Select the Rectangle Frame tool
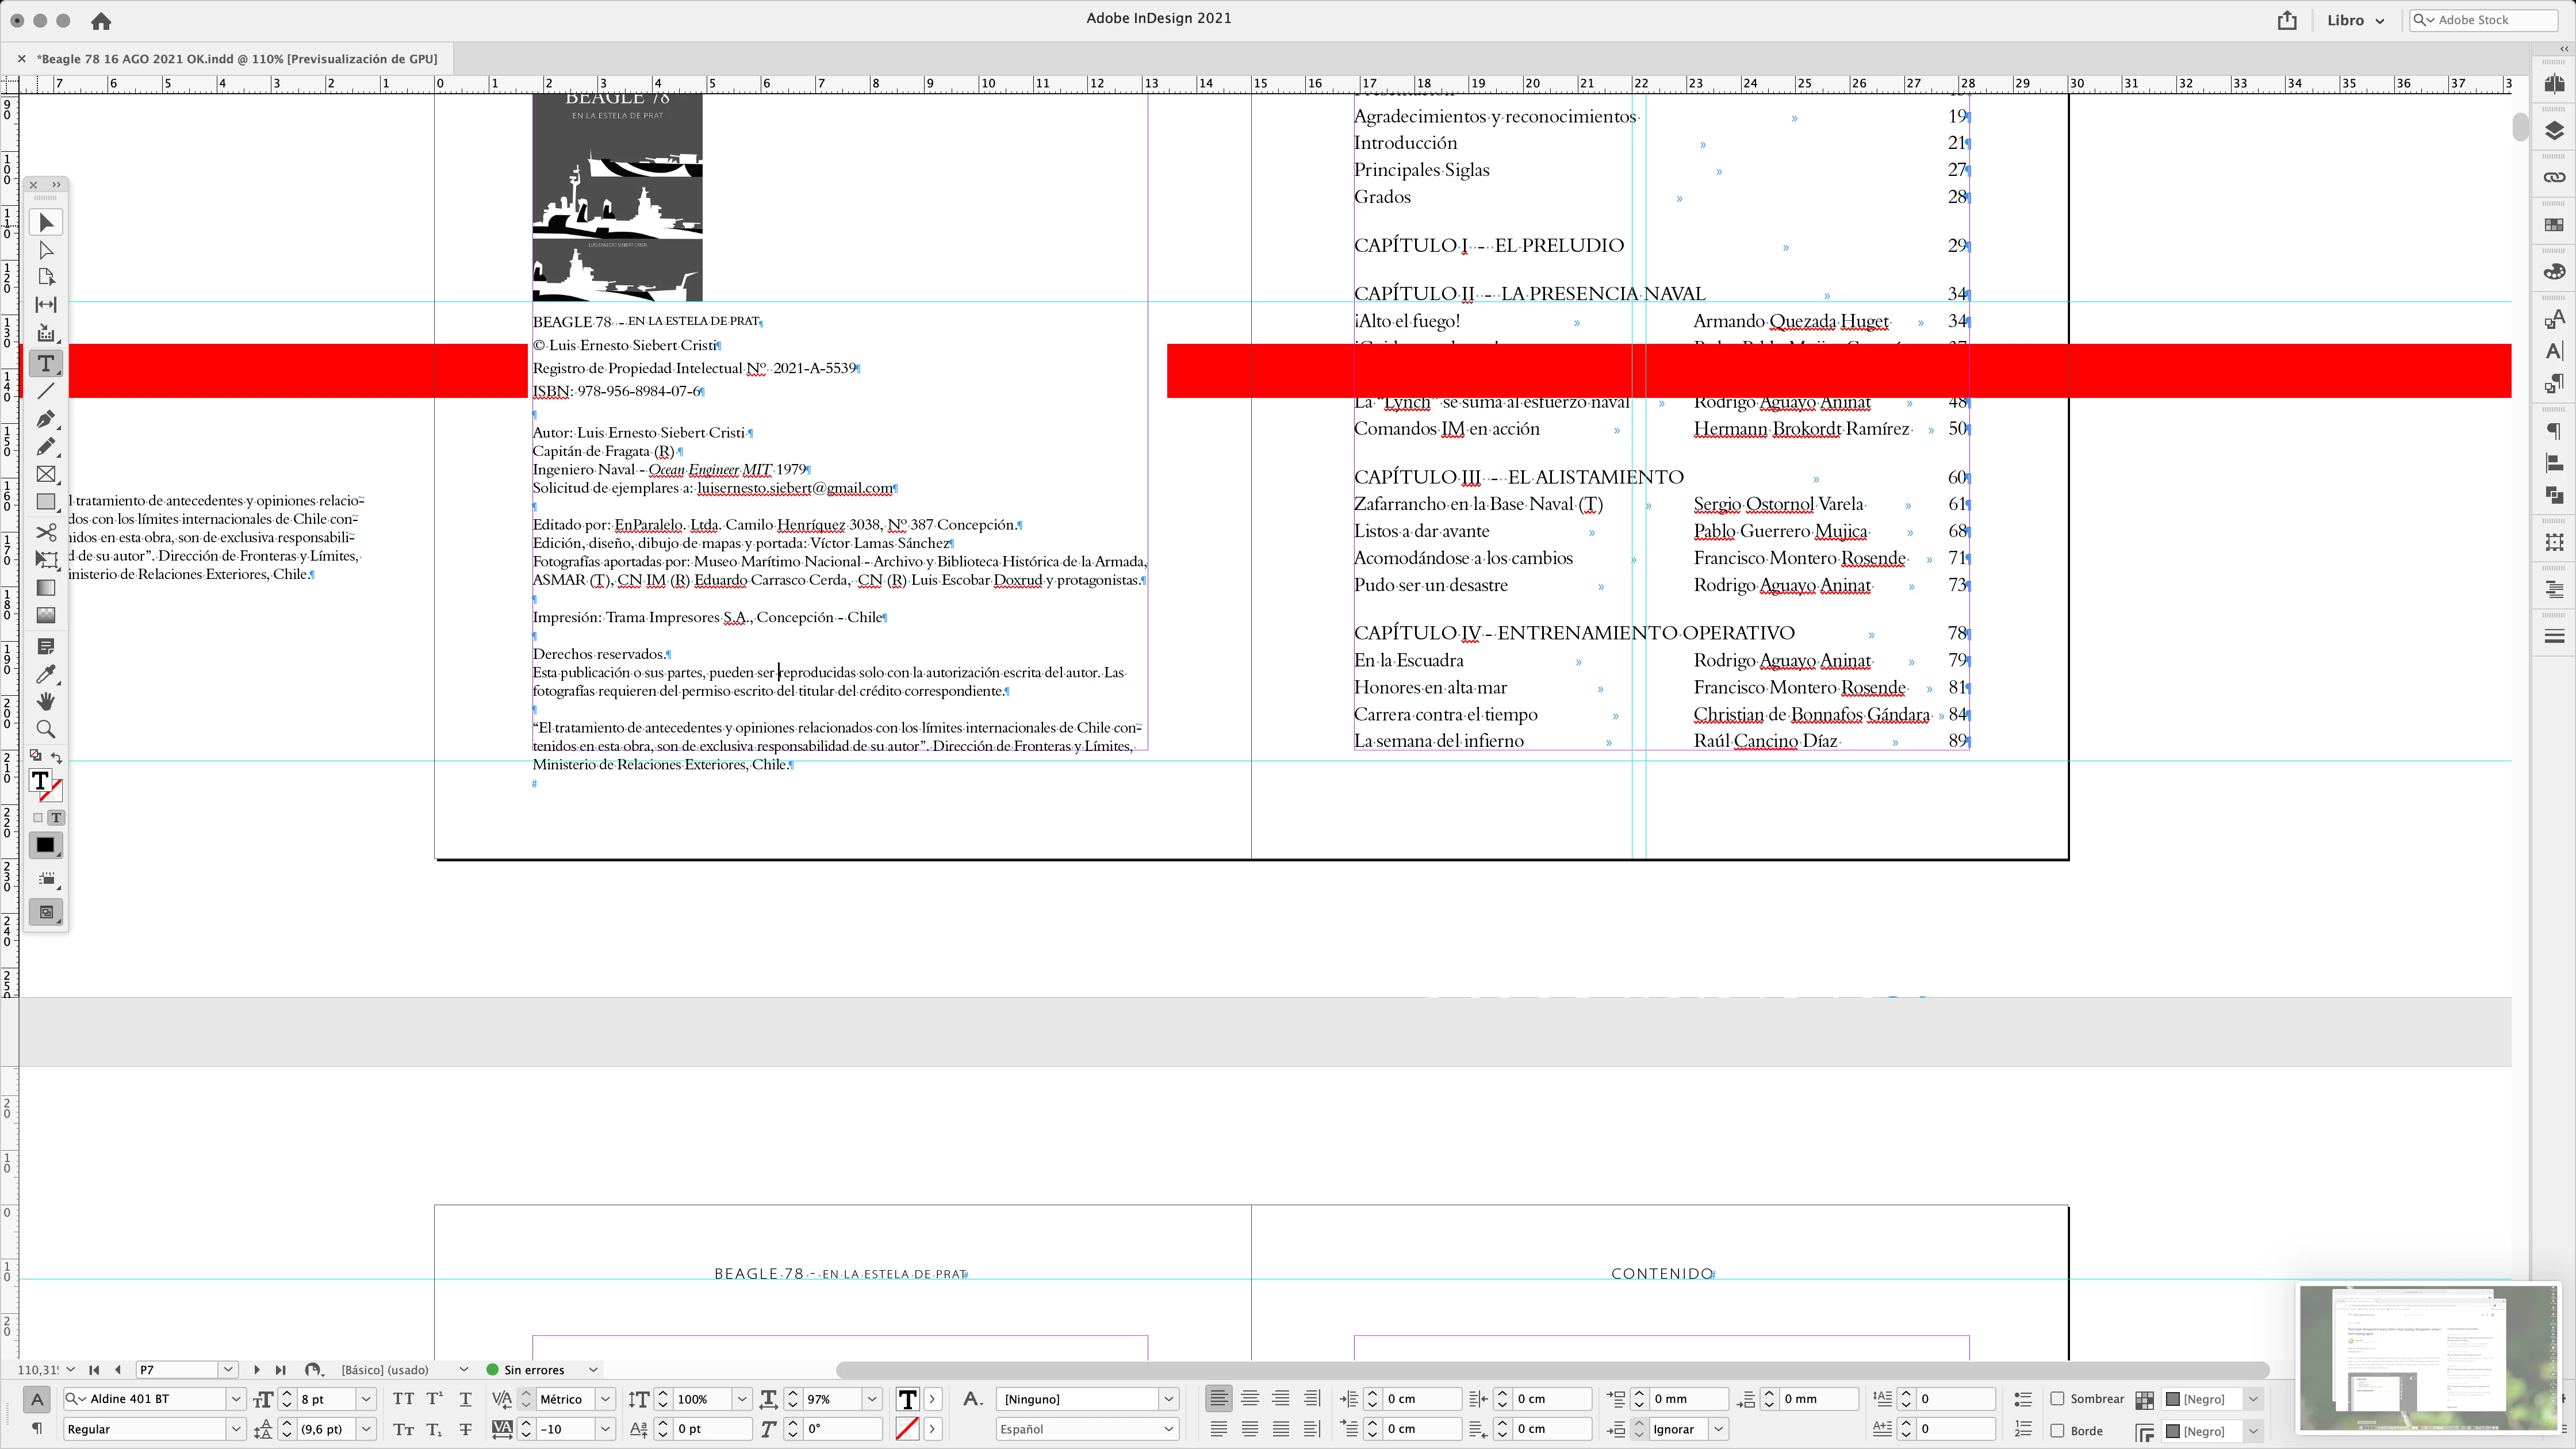 click(x=46, y=475)
